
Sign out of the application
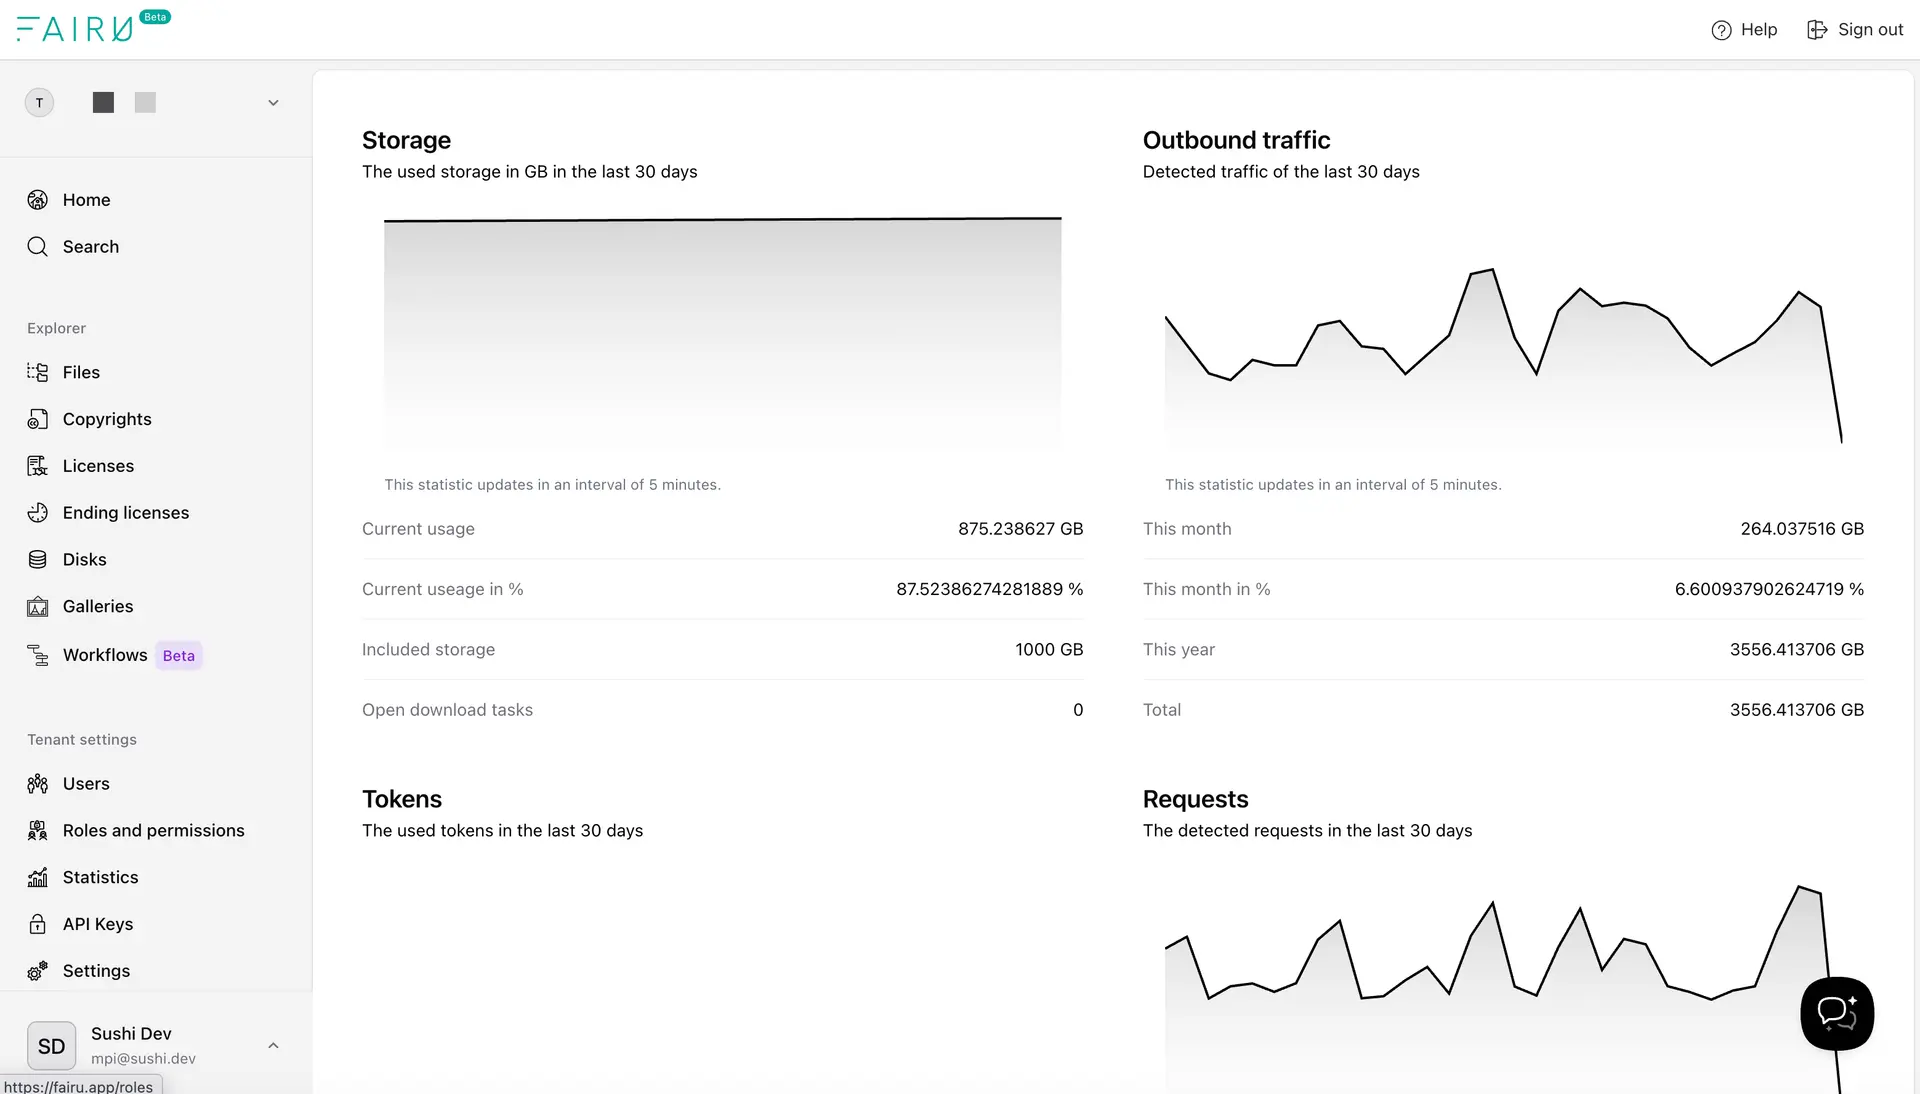pyautogui.click(x=1855, y=29)
